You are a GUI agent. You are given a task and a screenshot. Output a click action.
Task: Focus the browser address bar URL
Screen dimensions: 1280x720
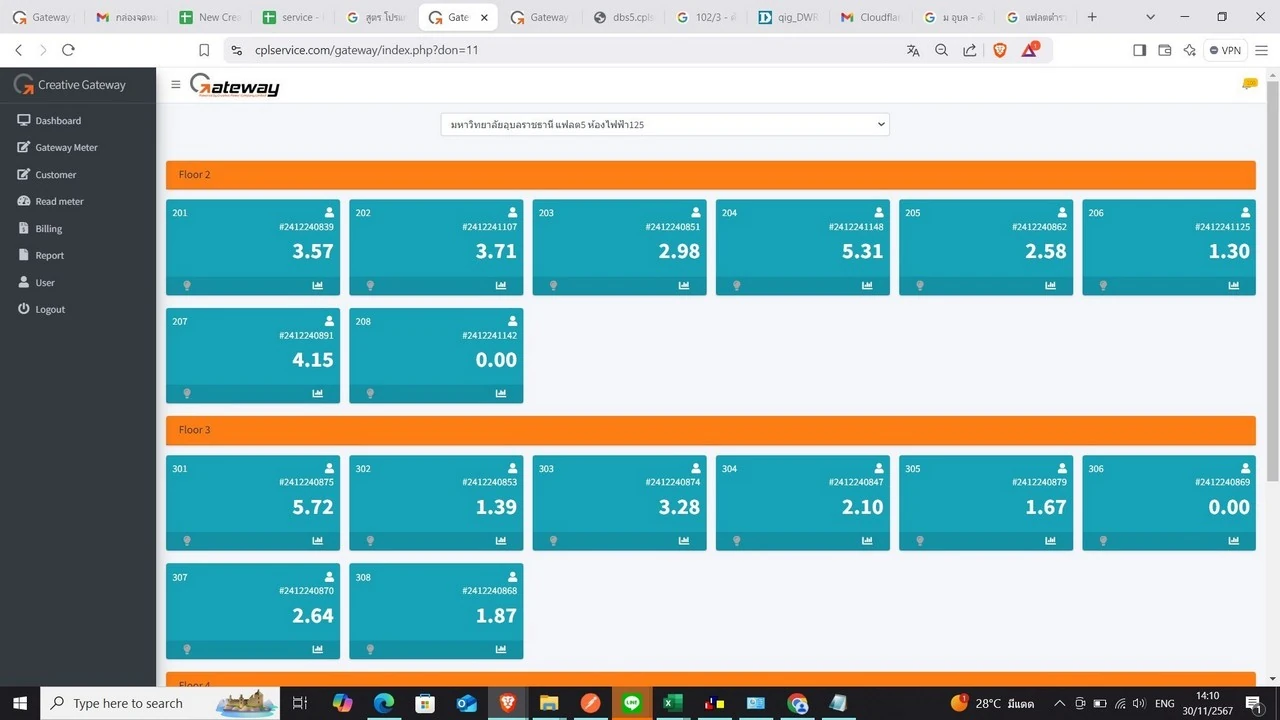click(x=366, y=50)
